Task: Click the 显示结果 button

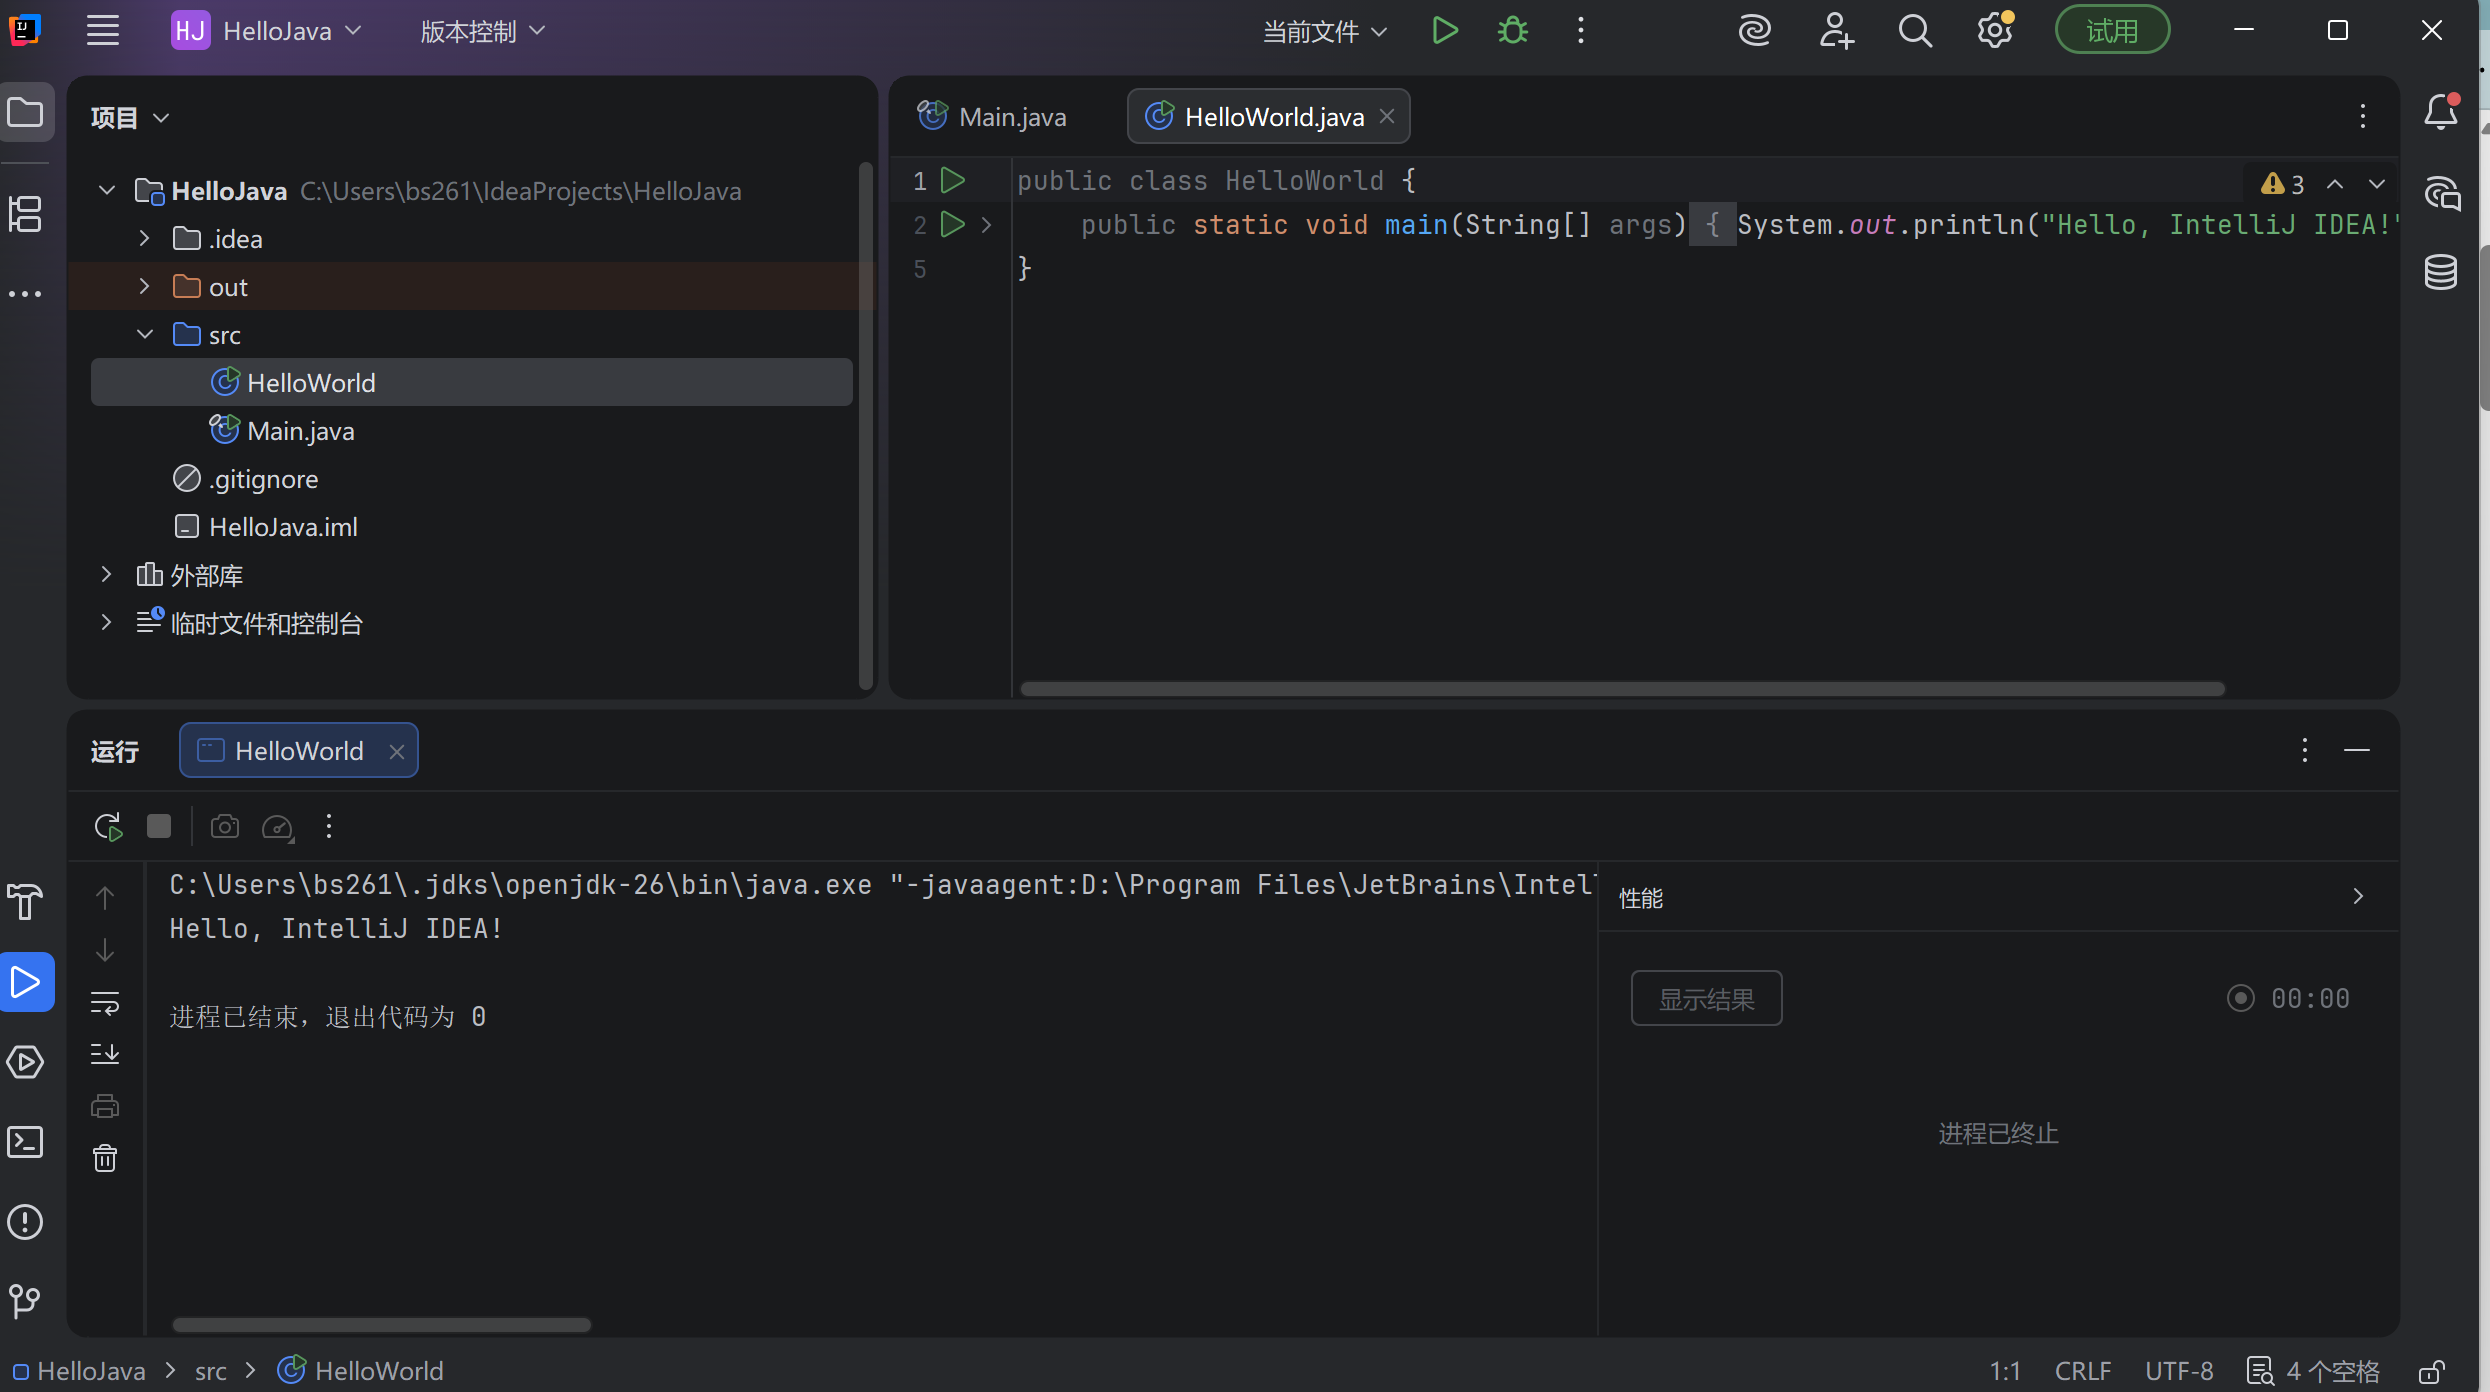Action: pos(1706,999)
